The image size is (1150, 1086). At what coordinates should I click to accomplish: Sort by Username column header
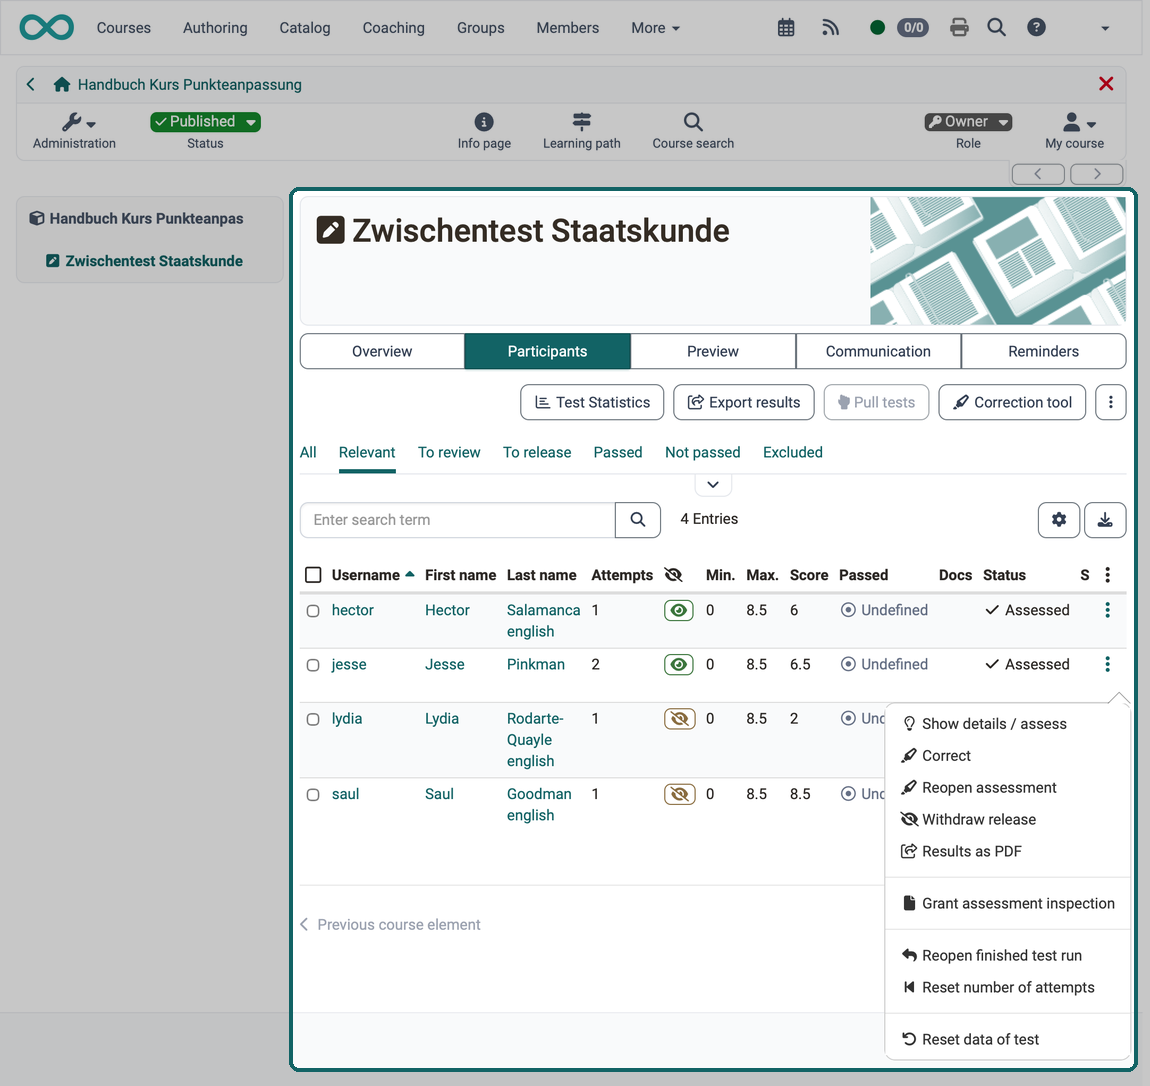tap(373, 575)
